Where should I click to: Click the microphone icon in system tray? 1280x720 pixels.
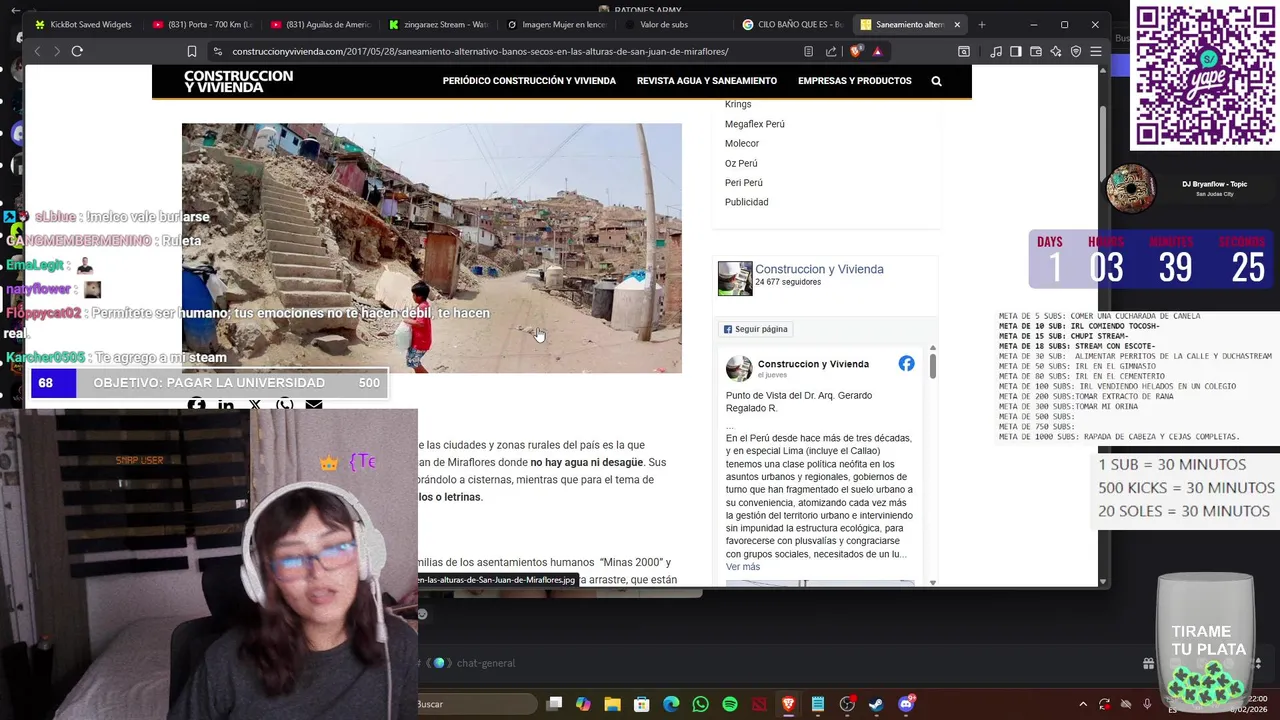pos(1146,704)
